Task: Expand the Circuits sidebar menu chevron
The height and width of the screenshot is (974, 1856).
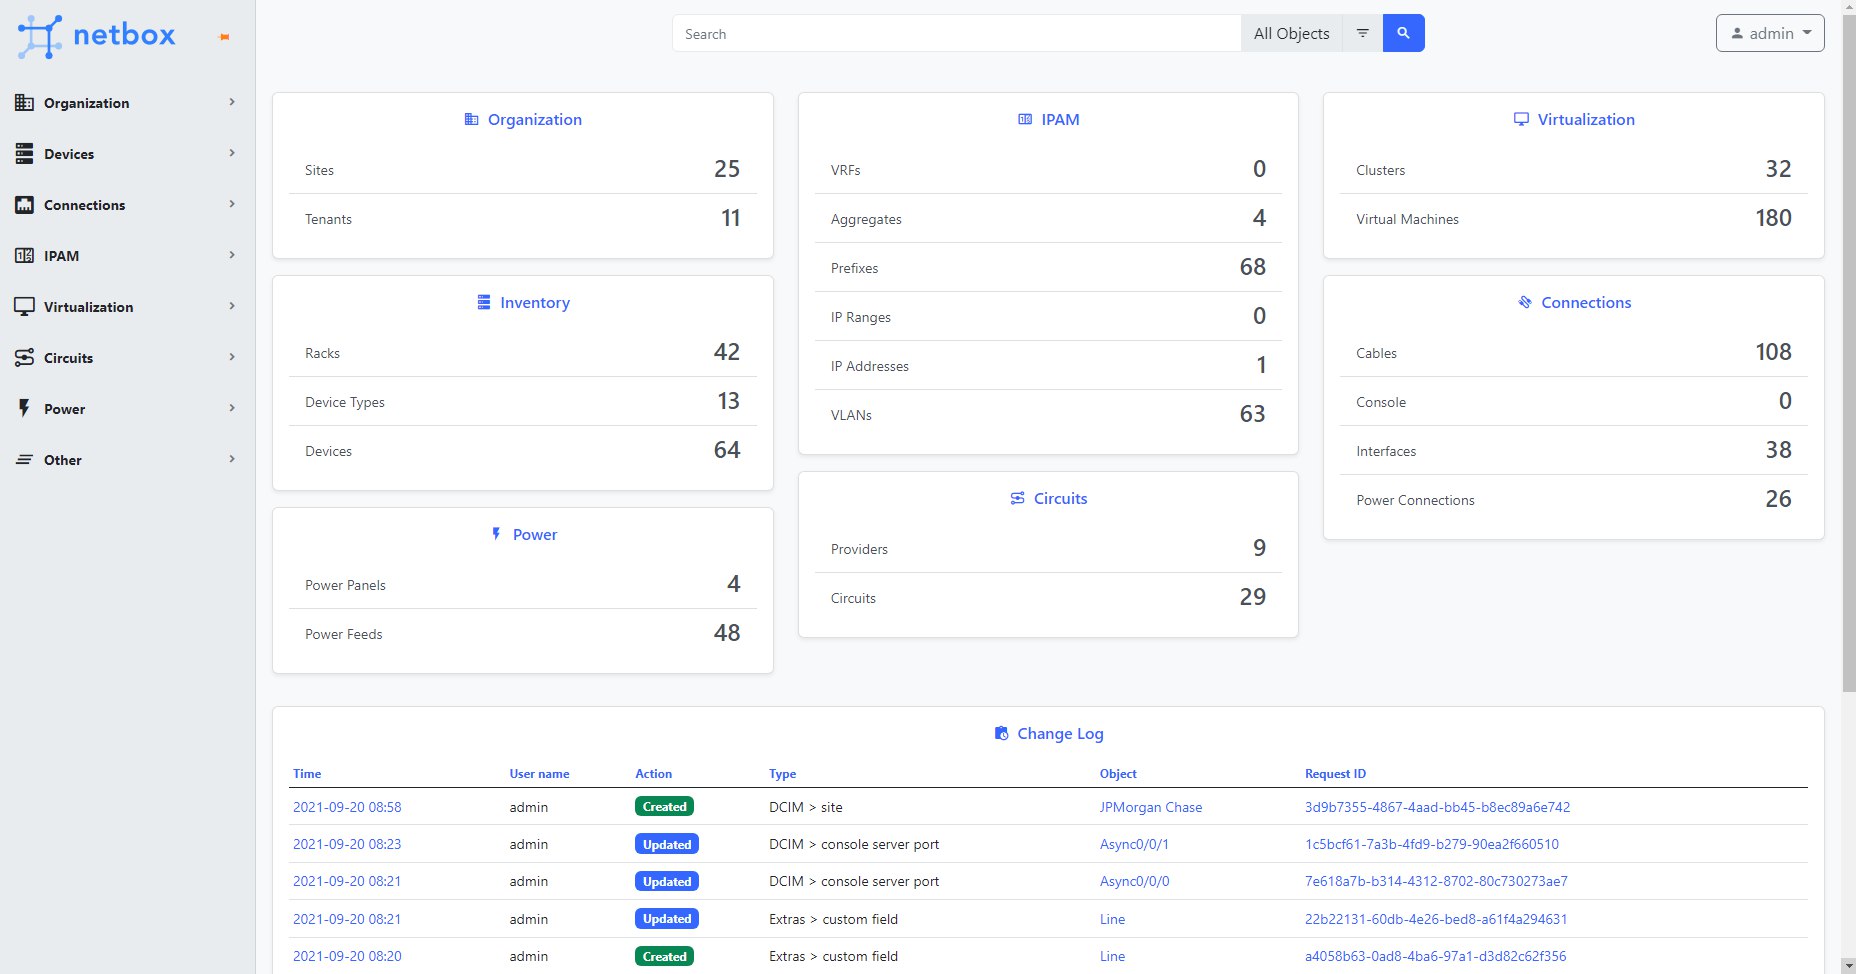Action: point(232,357)
